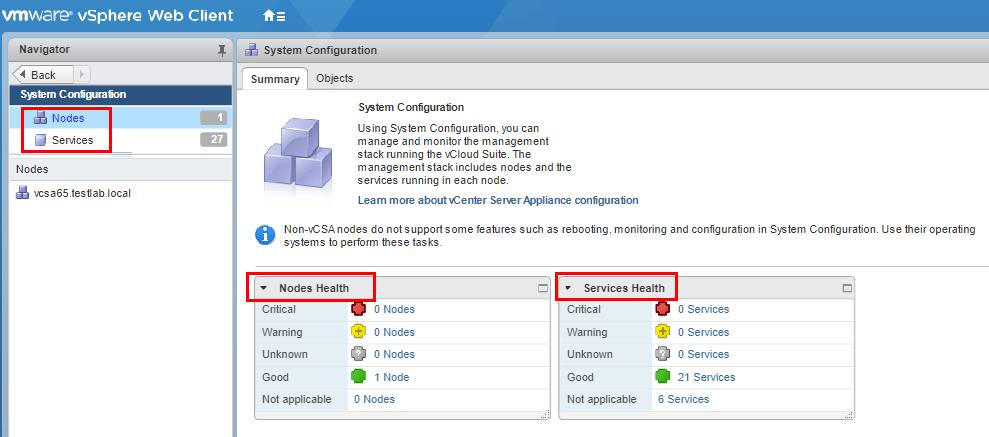Collapse the Services Health section
The image size is (989, 437).
pyautogui.click(x=568, y=288)
